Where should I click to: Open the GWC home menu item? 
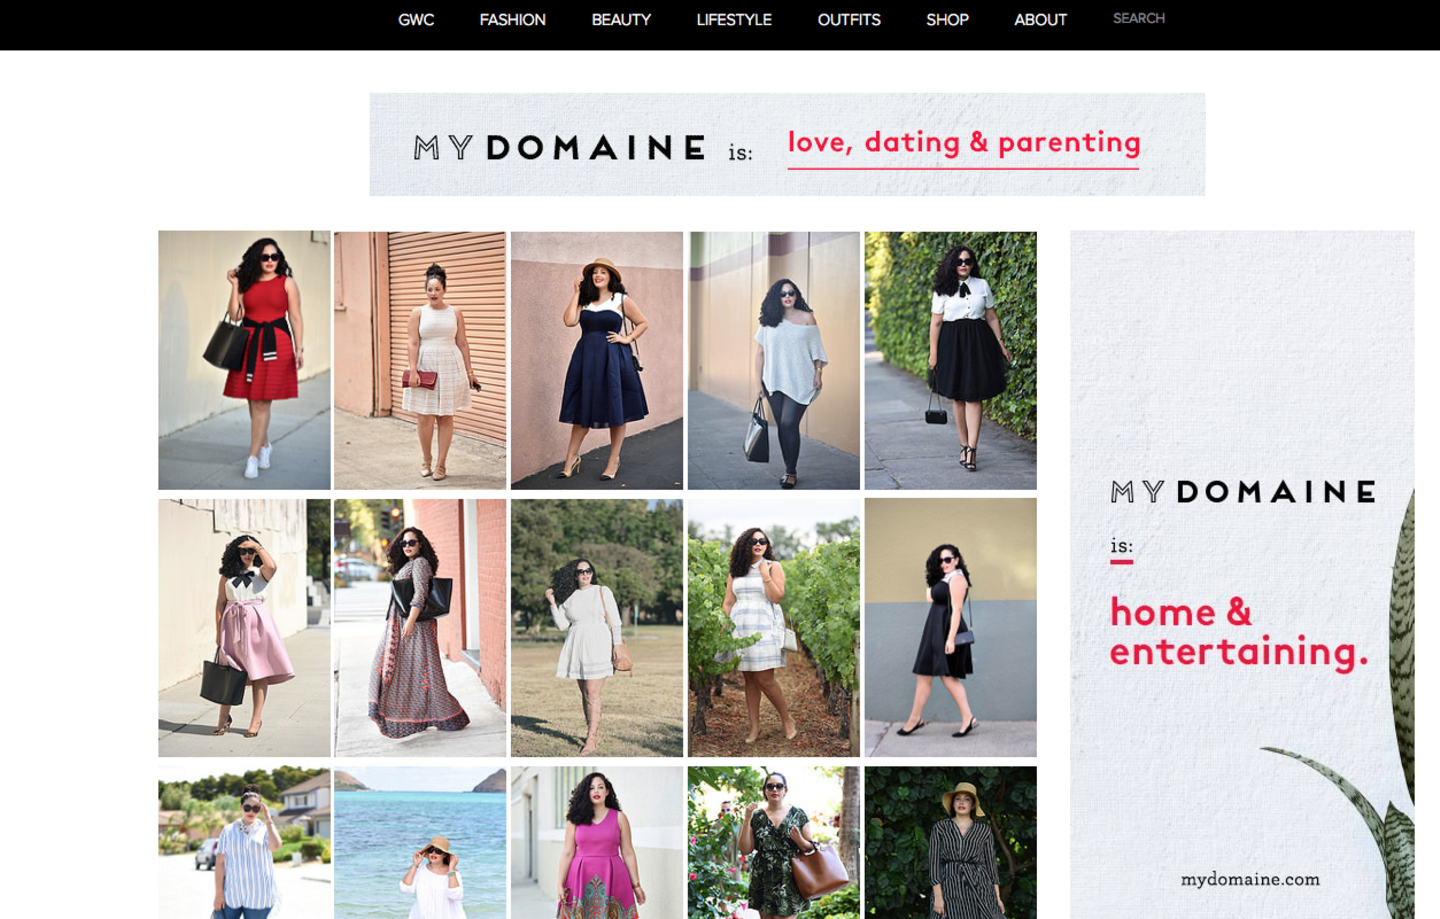pyautogui.click(x=416, y=20)
